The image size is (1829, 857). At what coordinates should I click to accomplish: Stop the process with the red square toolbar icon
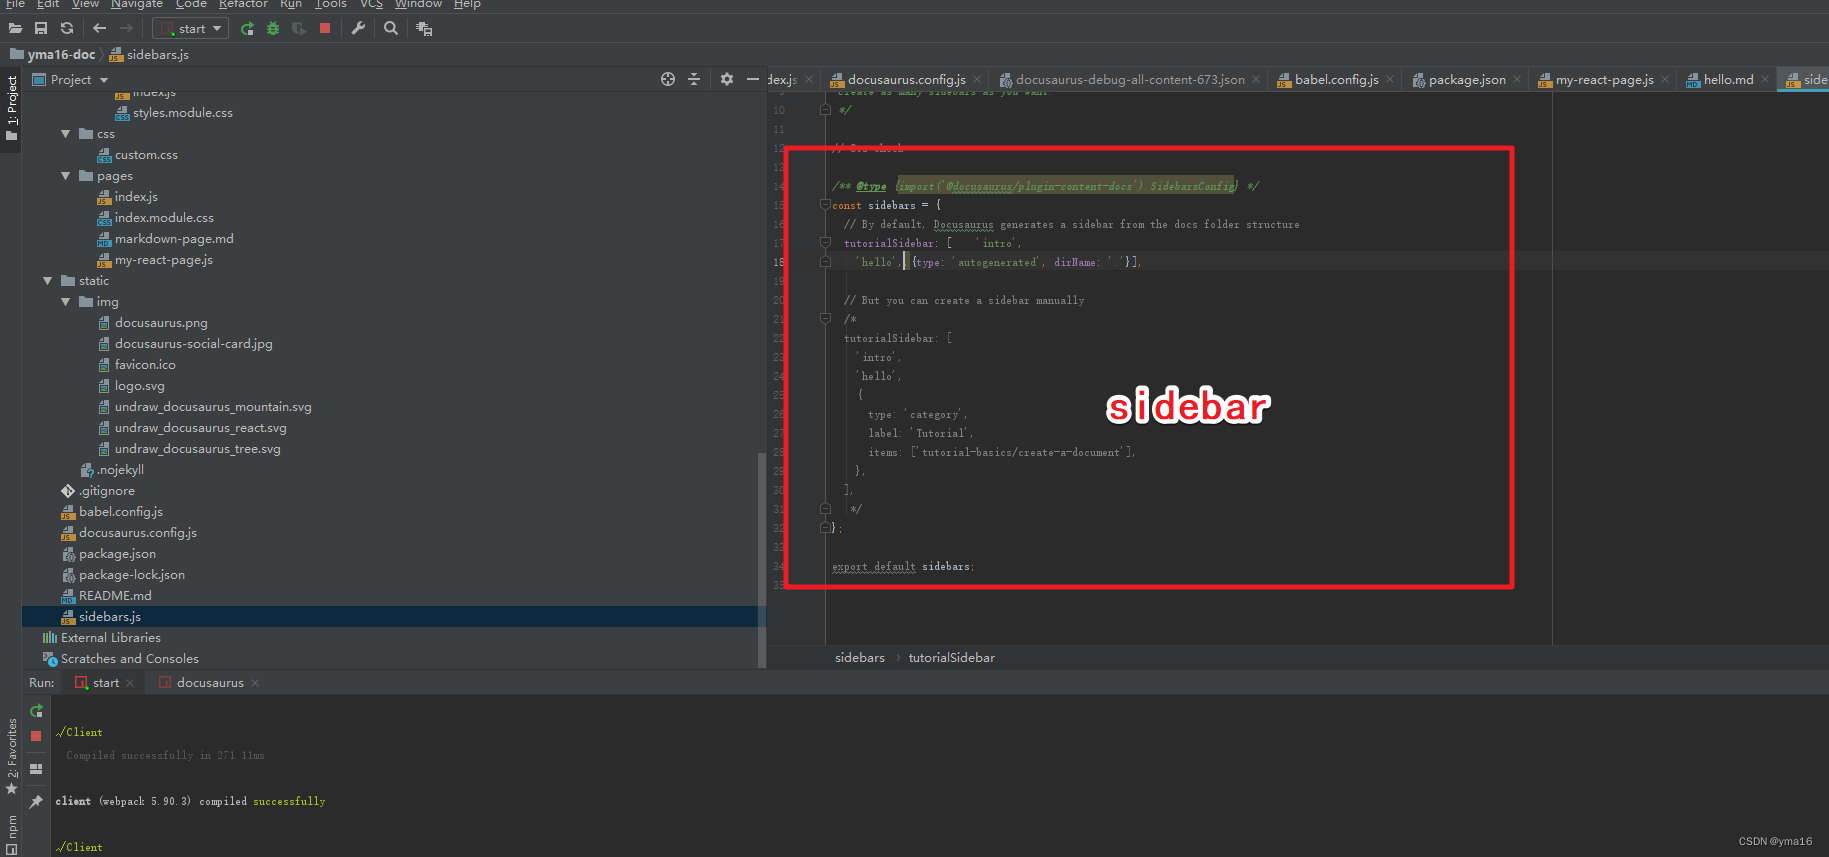[325, 28]
